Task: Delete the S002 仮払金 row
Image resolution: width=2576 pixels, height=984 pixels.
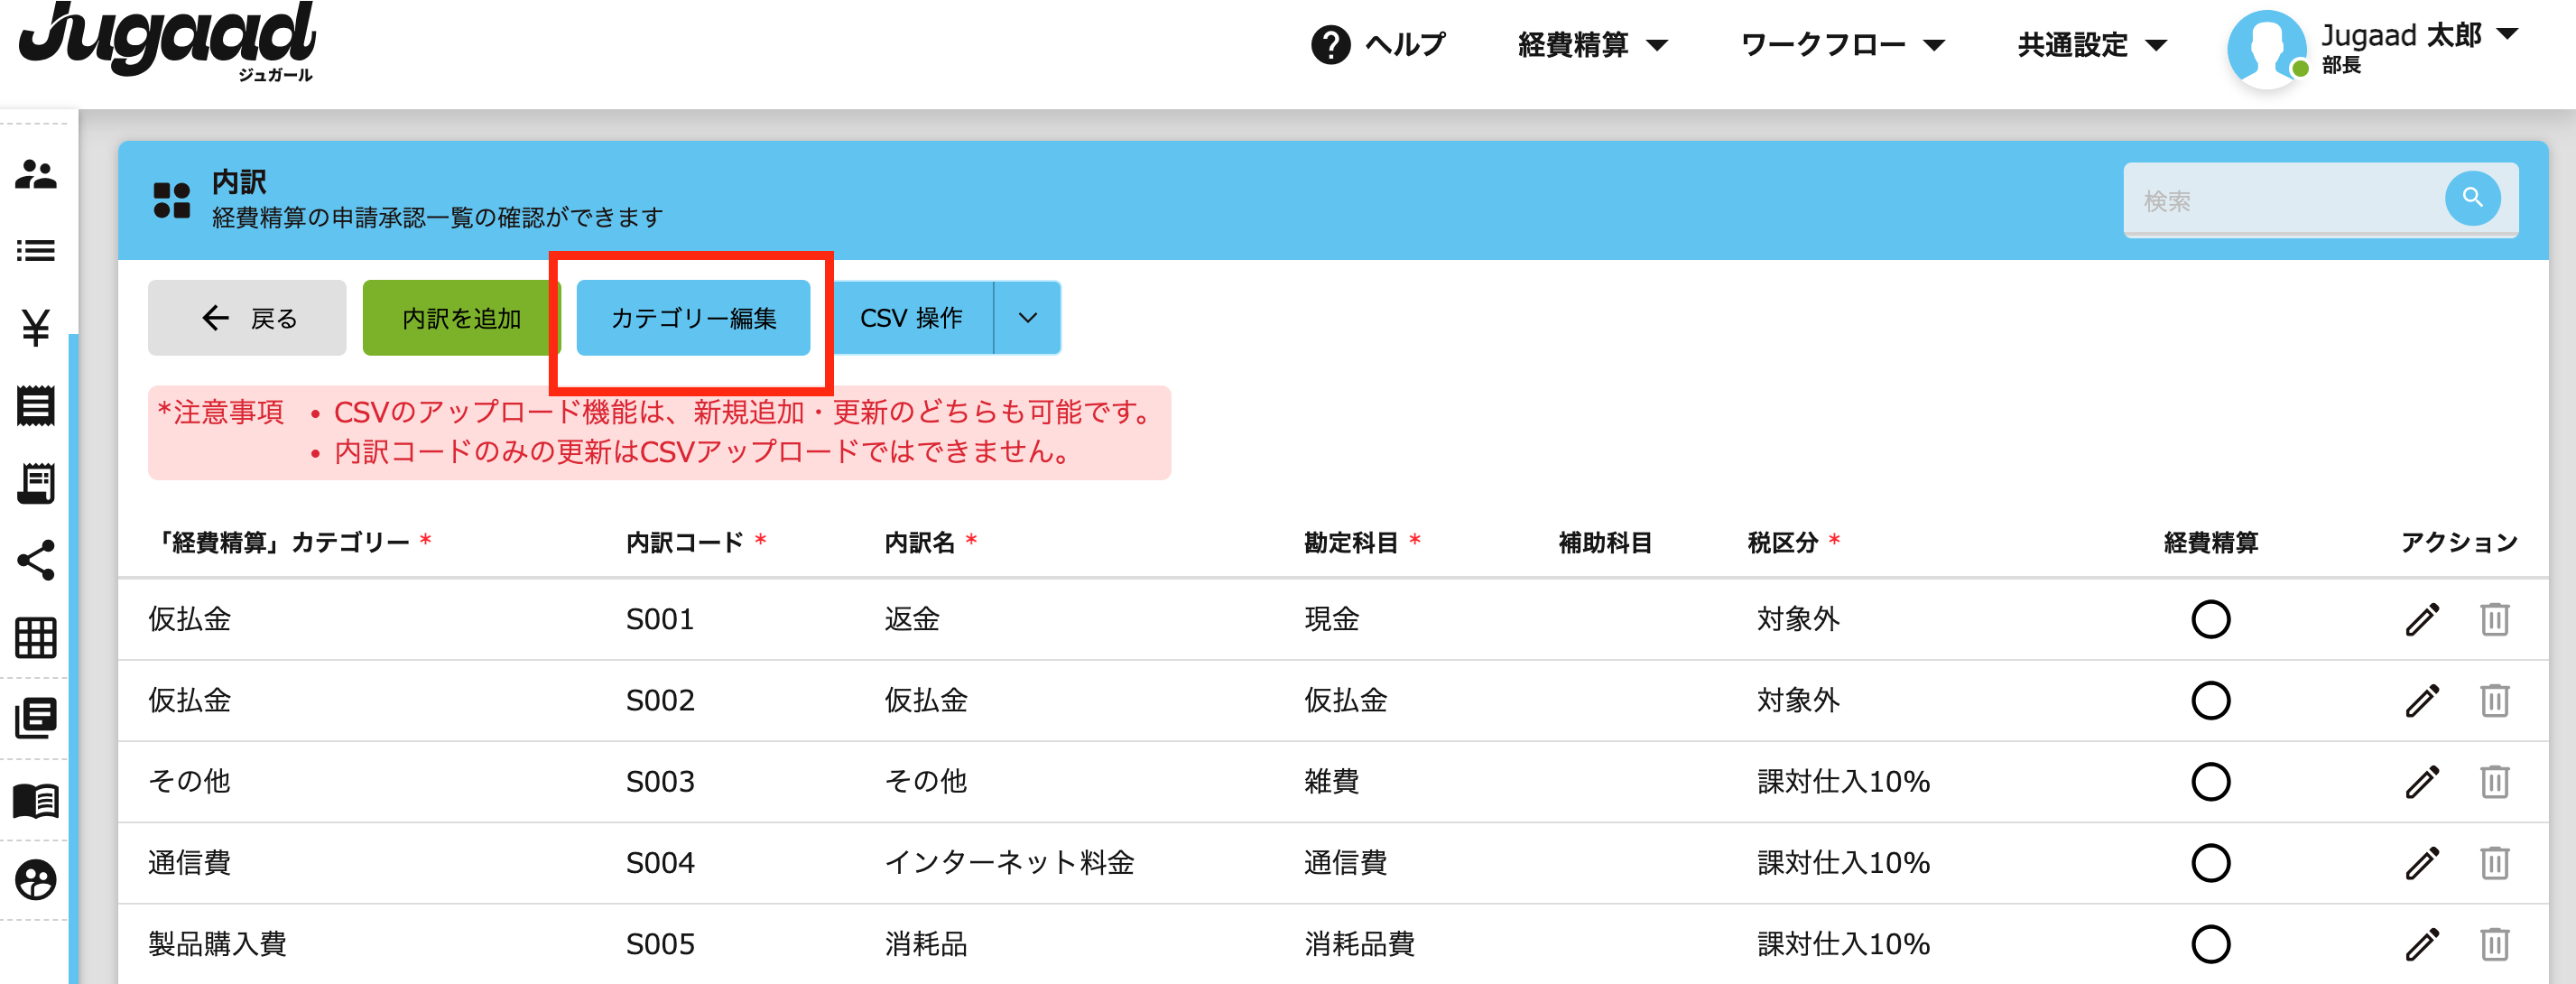Action: [2494, 700]
